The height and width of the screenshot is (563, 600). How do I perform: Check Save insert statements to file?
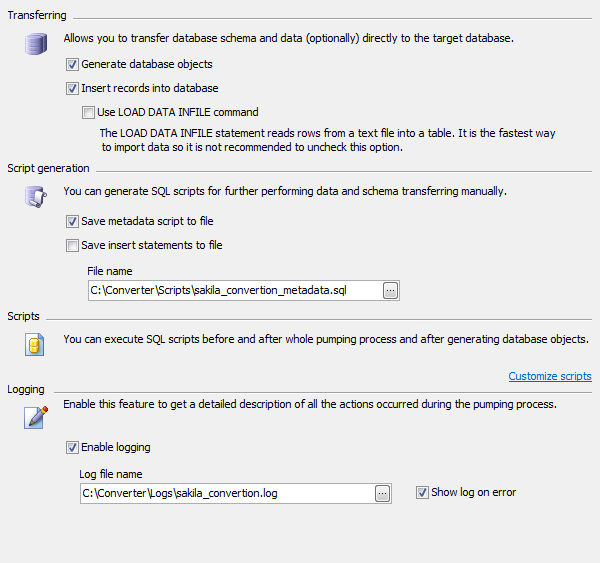(72, 245)
